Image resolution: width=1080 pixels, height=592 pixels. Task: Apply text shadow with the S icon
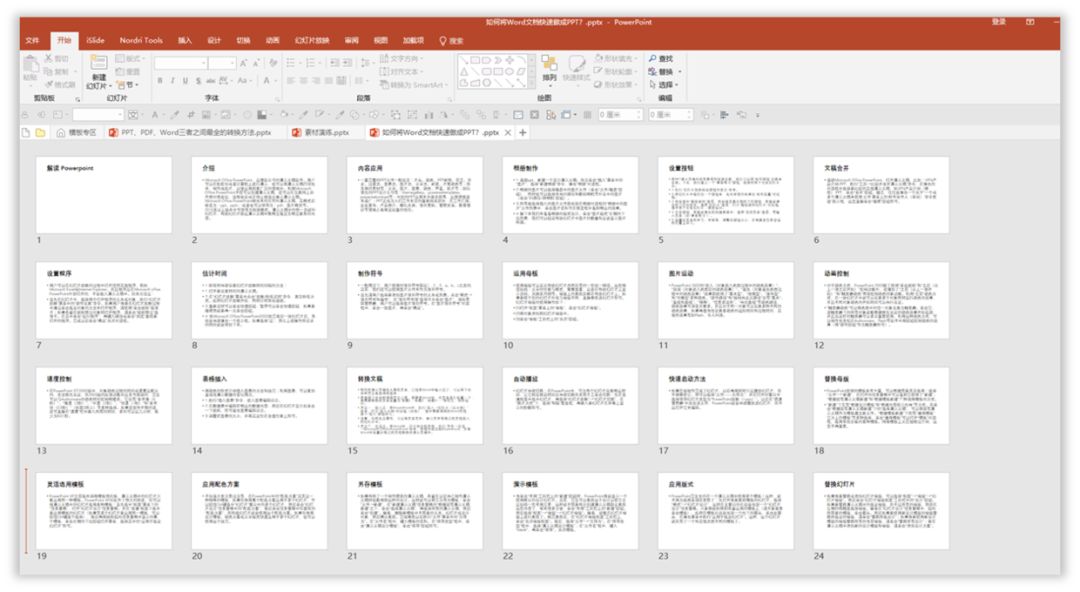pyautogui.click(x=198, y=81)
